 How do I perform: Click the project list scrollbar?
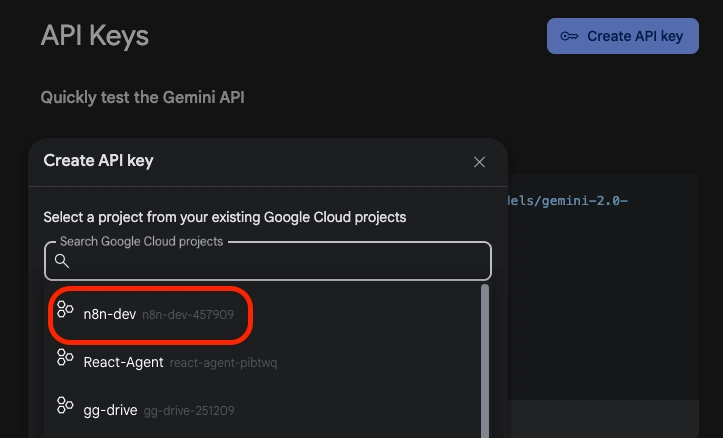485,361
